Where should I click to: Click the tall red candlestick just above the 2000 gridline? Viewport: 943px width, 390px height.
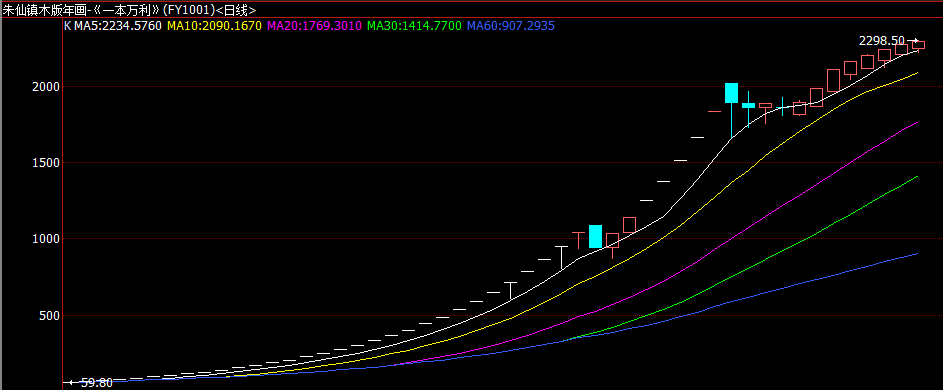(x=833, y=81)
